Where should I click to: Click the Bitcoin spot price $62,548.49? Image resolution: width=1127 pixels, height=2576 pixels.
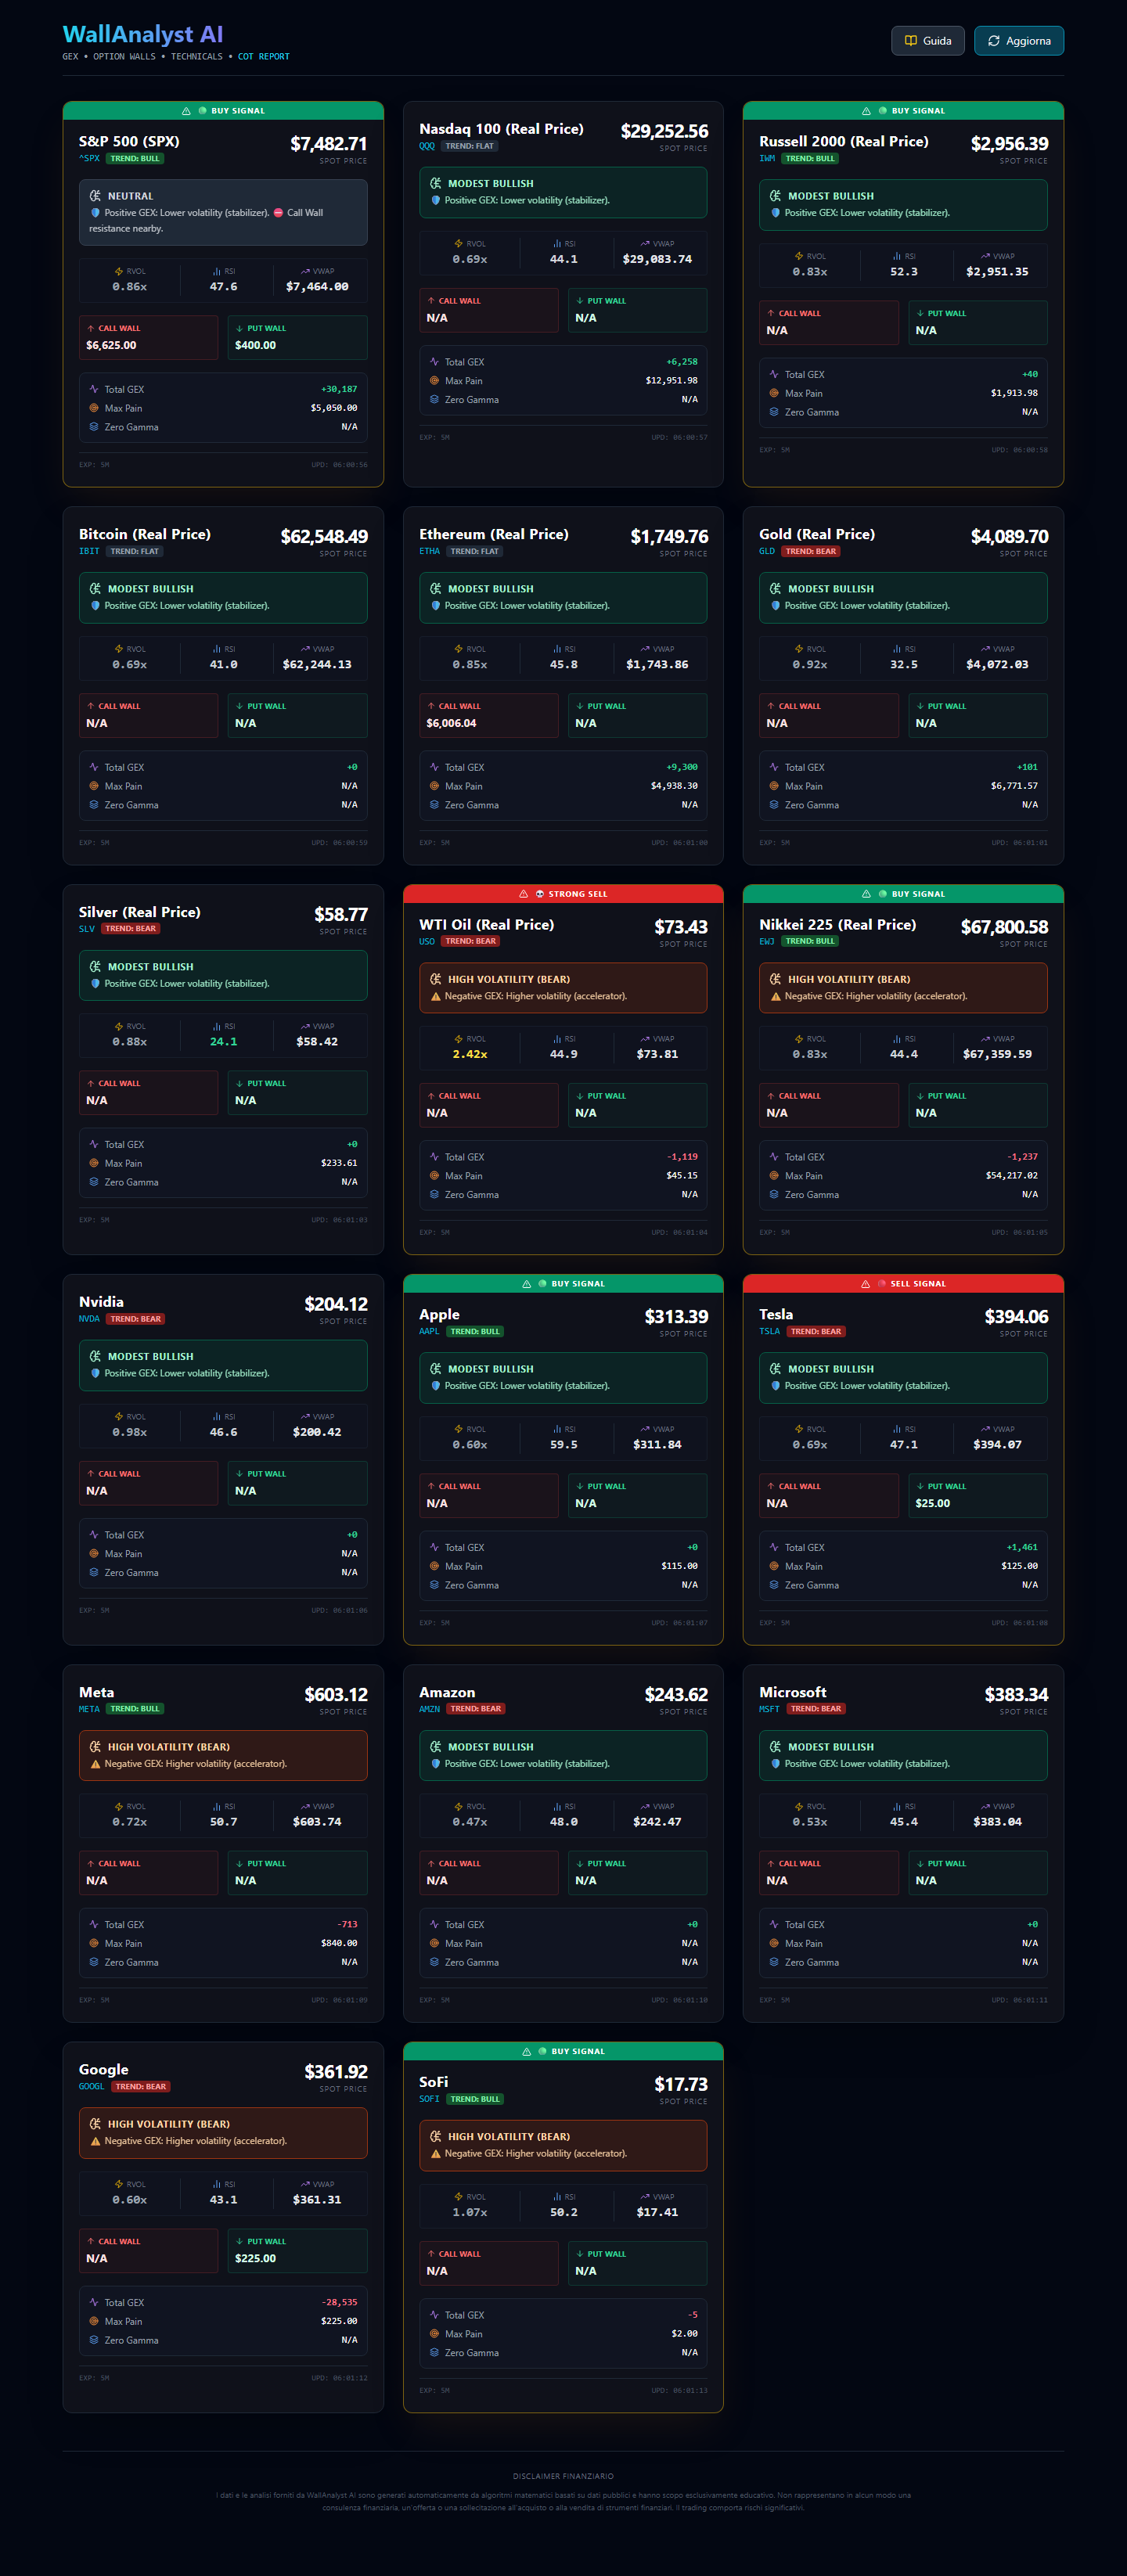324,537
